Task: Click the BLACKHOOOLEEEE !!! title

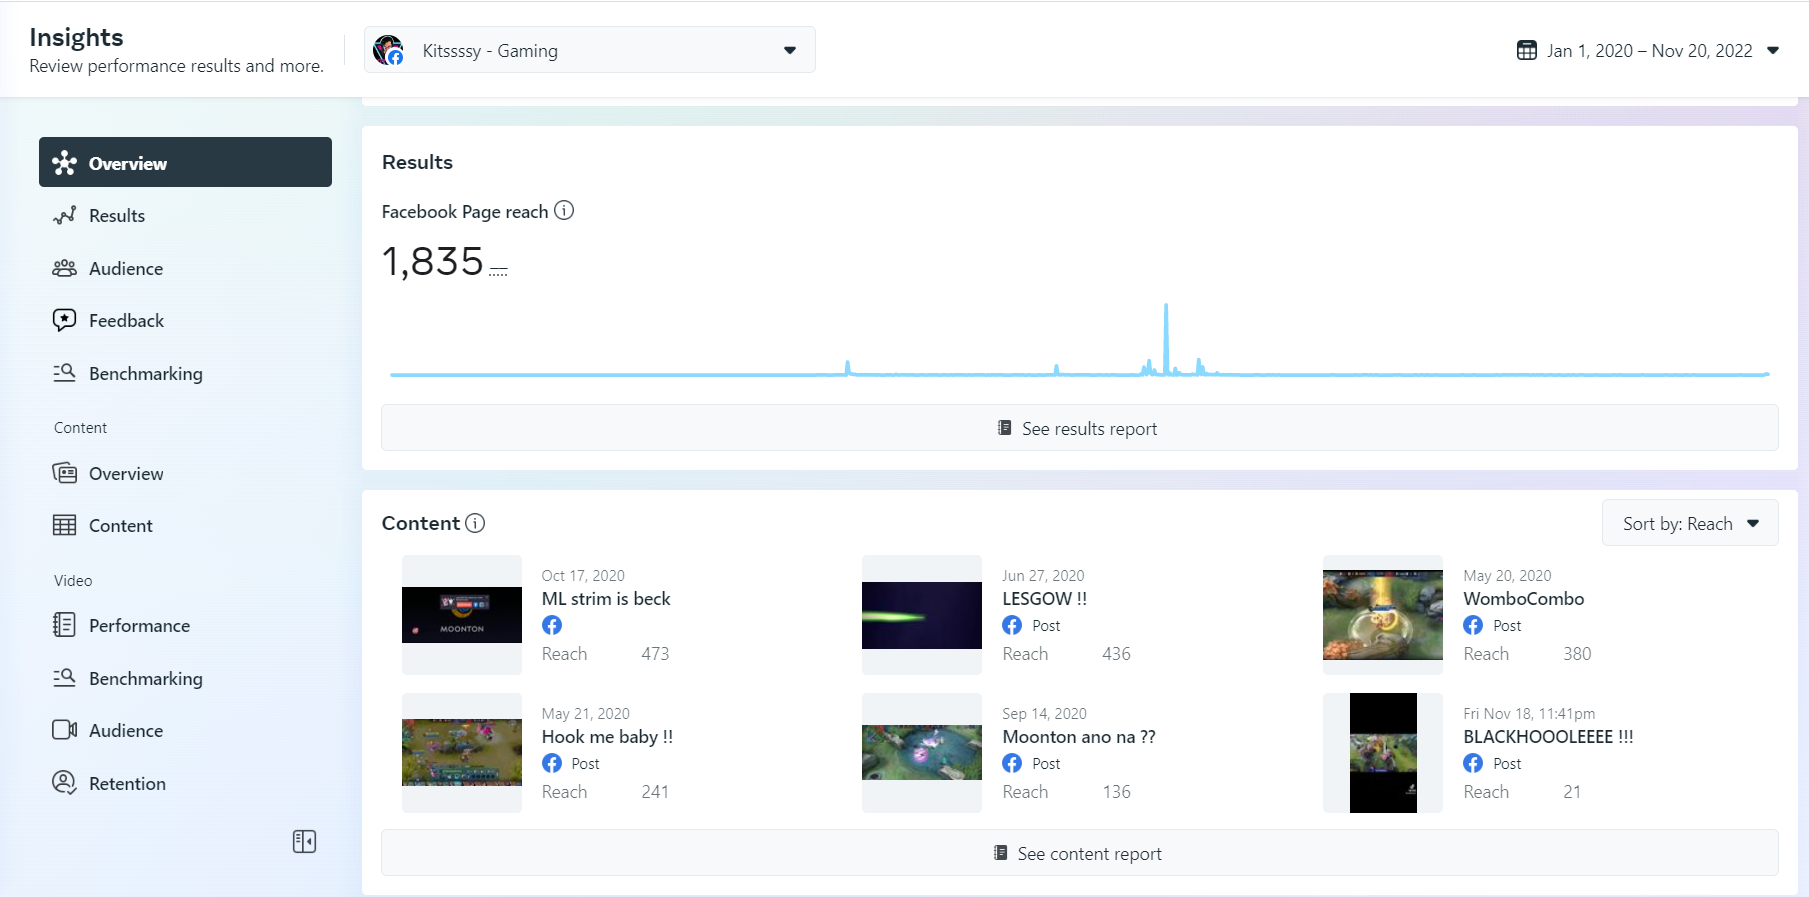Action: 1548,737
